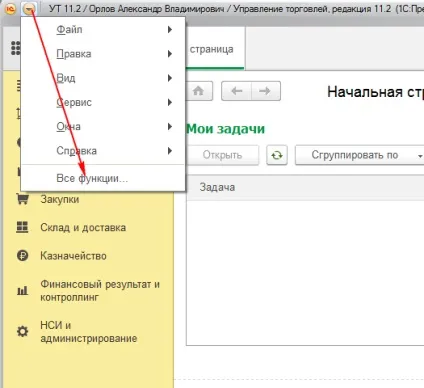The height and width of the screenshot is (388, 424).
Task: Open the Сервис submenu
Action: [103, 103]
